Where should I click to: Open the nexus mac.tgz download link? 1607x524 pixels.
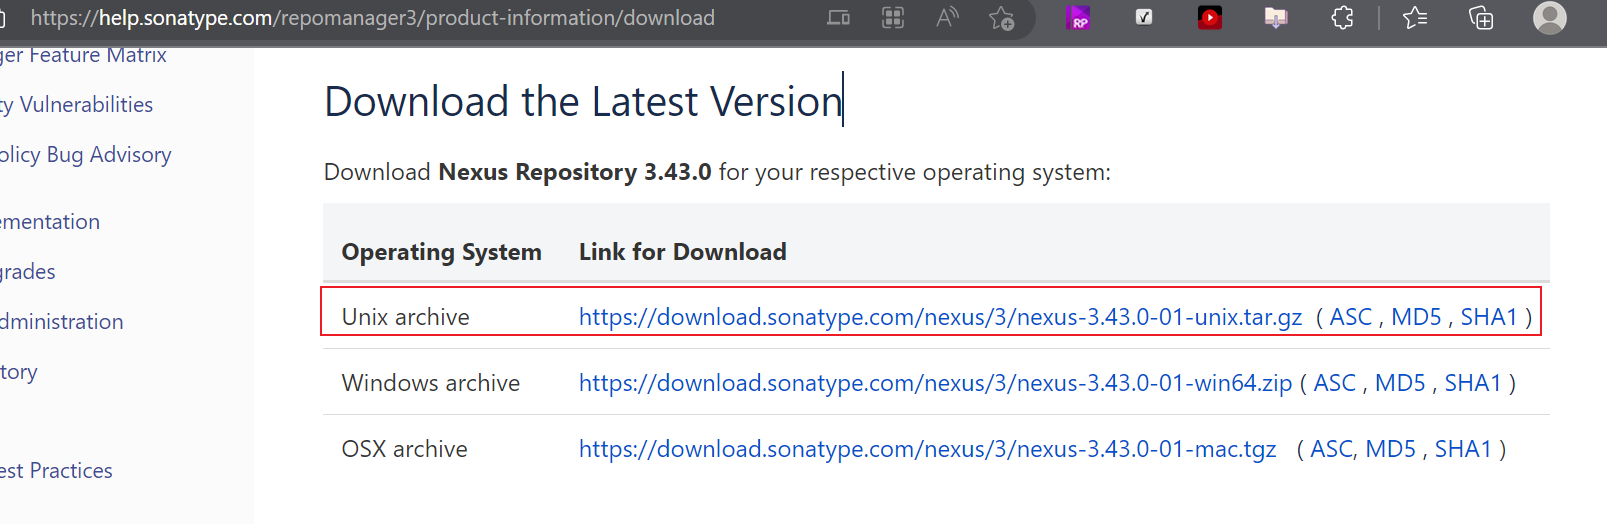click(x=927, y=449)
